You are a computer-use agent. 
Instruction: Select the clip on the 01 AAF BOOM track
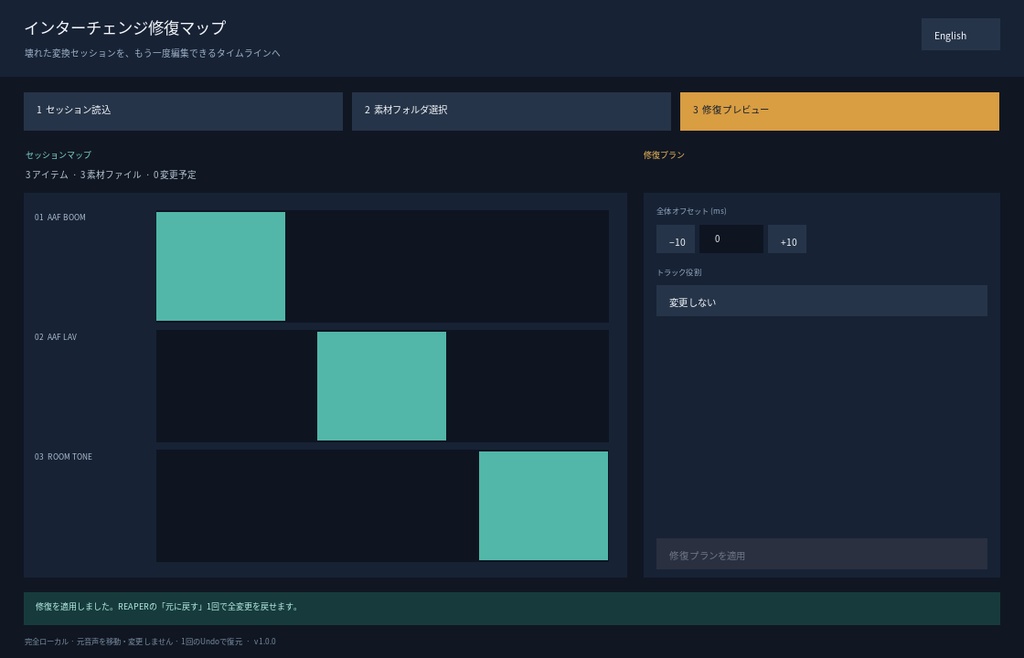pos(221,266)
